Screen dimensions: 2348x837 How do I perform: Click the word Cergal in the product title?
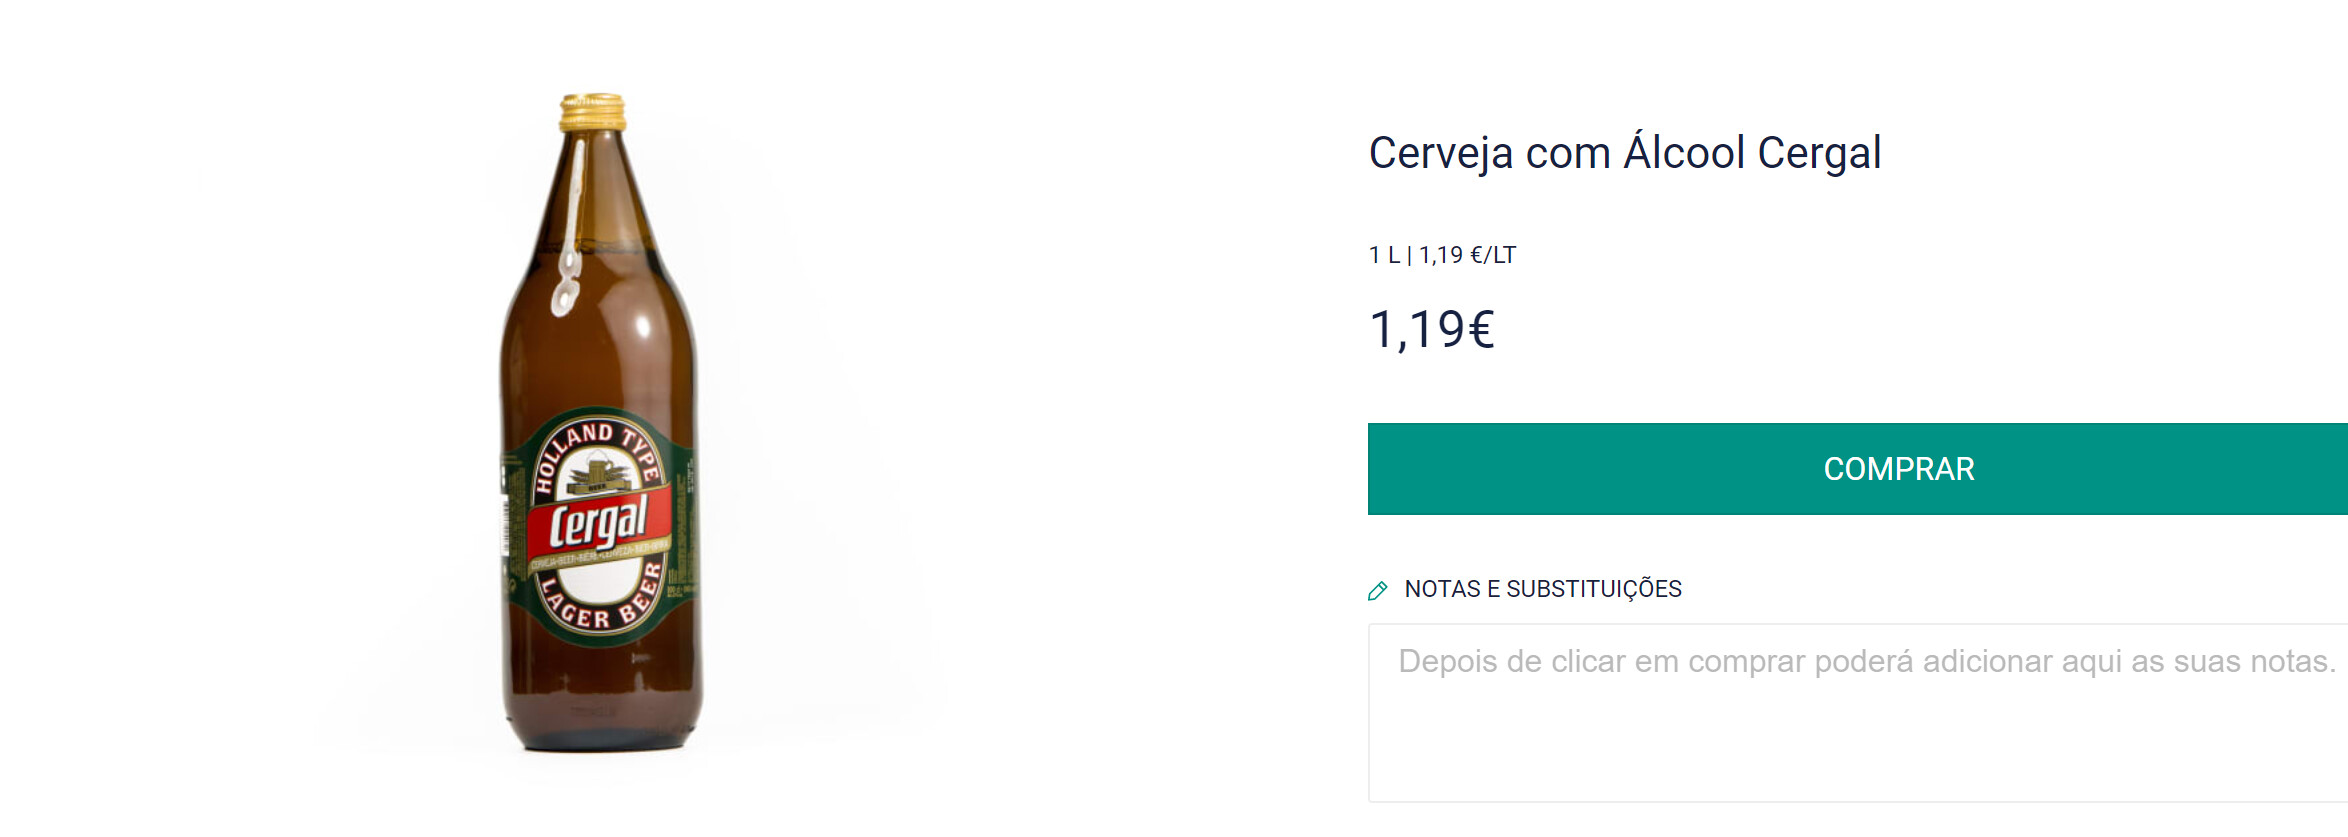click(1819, 153)
